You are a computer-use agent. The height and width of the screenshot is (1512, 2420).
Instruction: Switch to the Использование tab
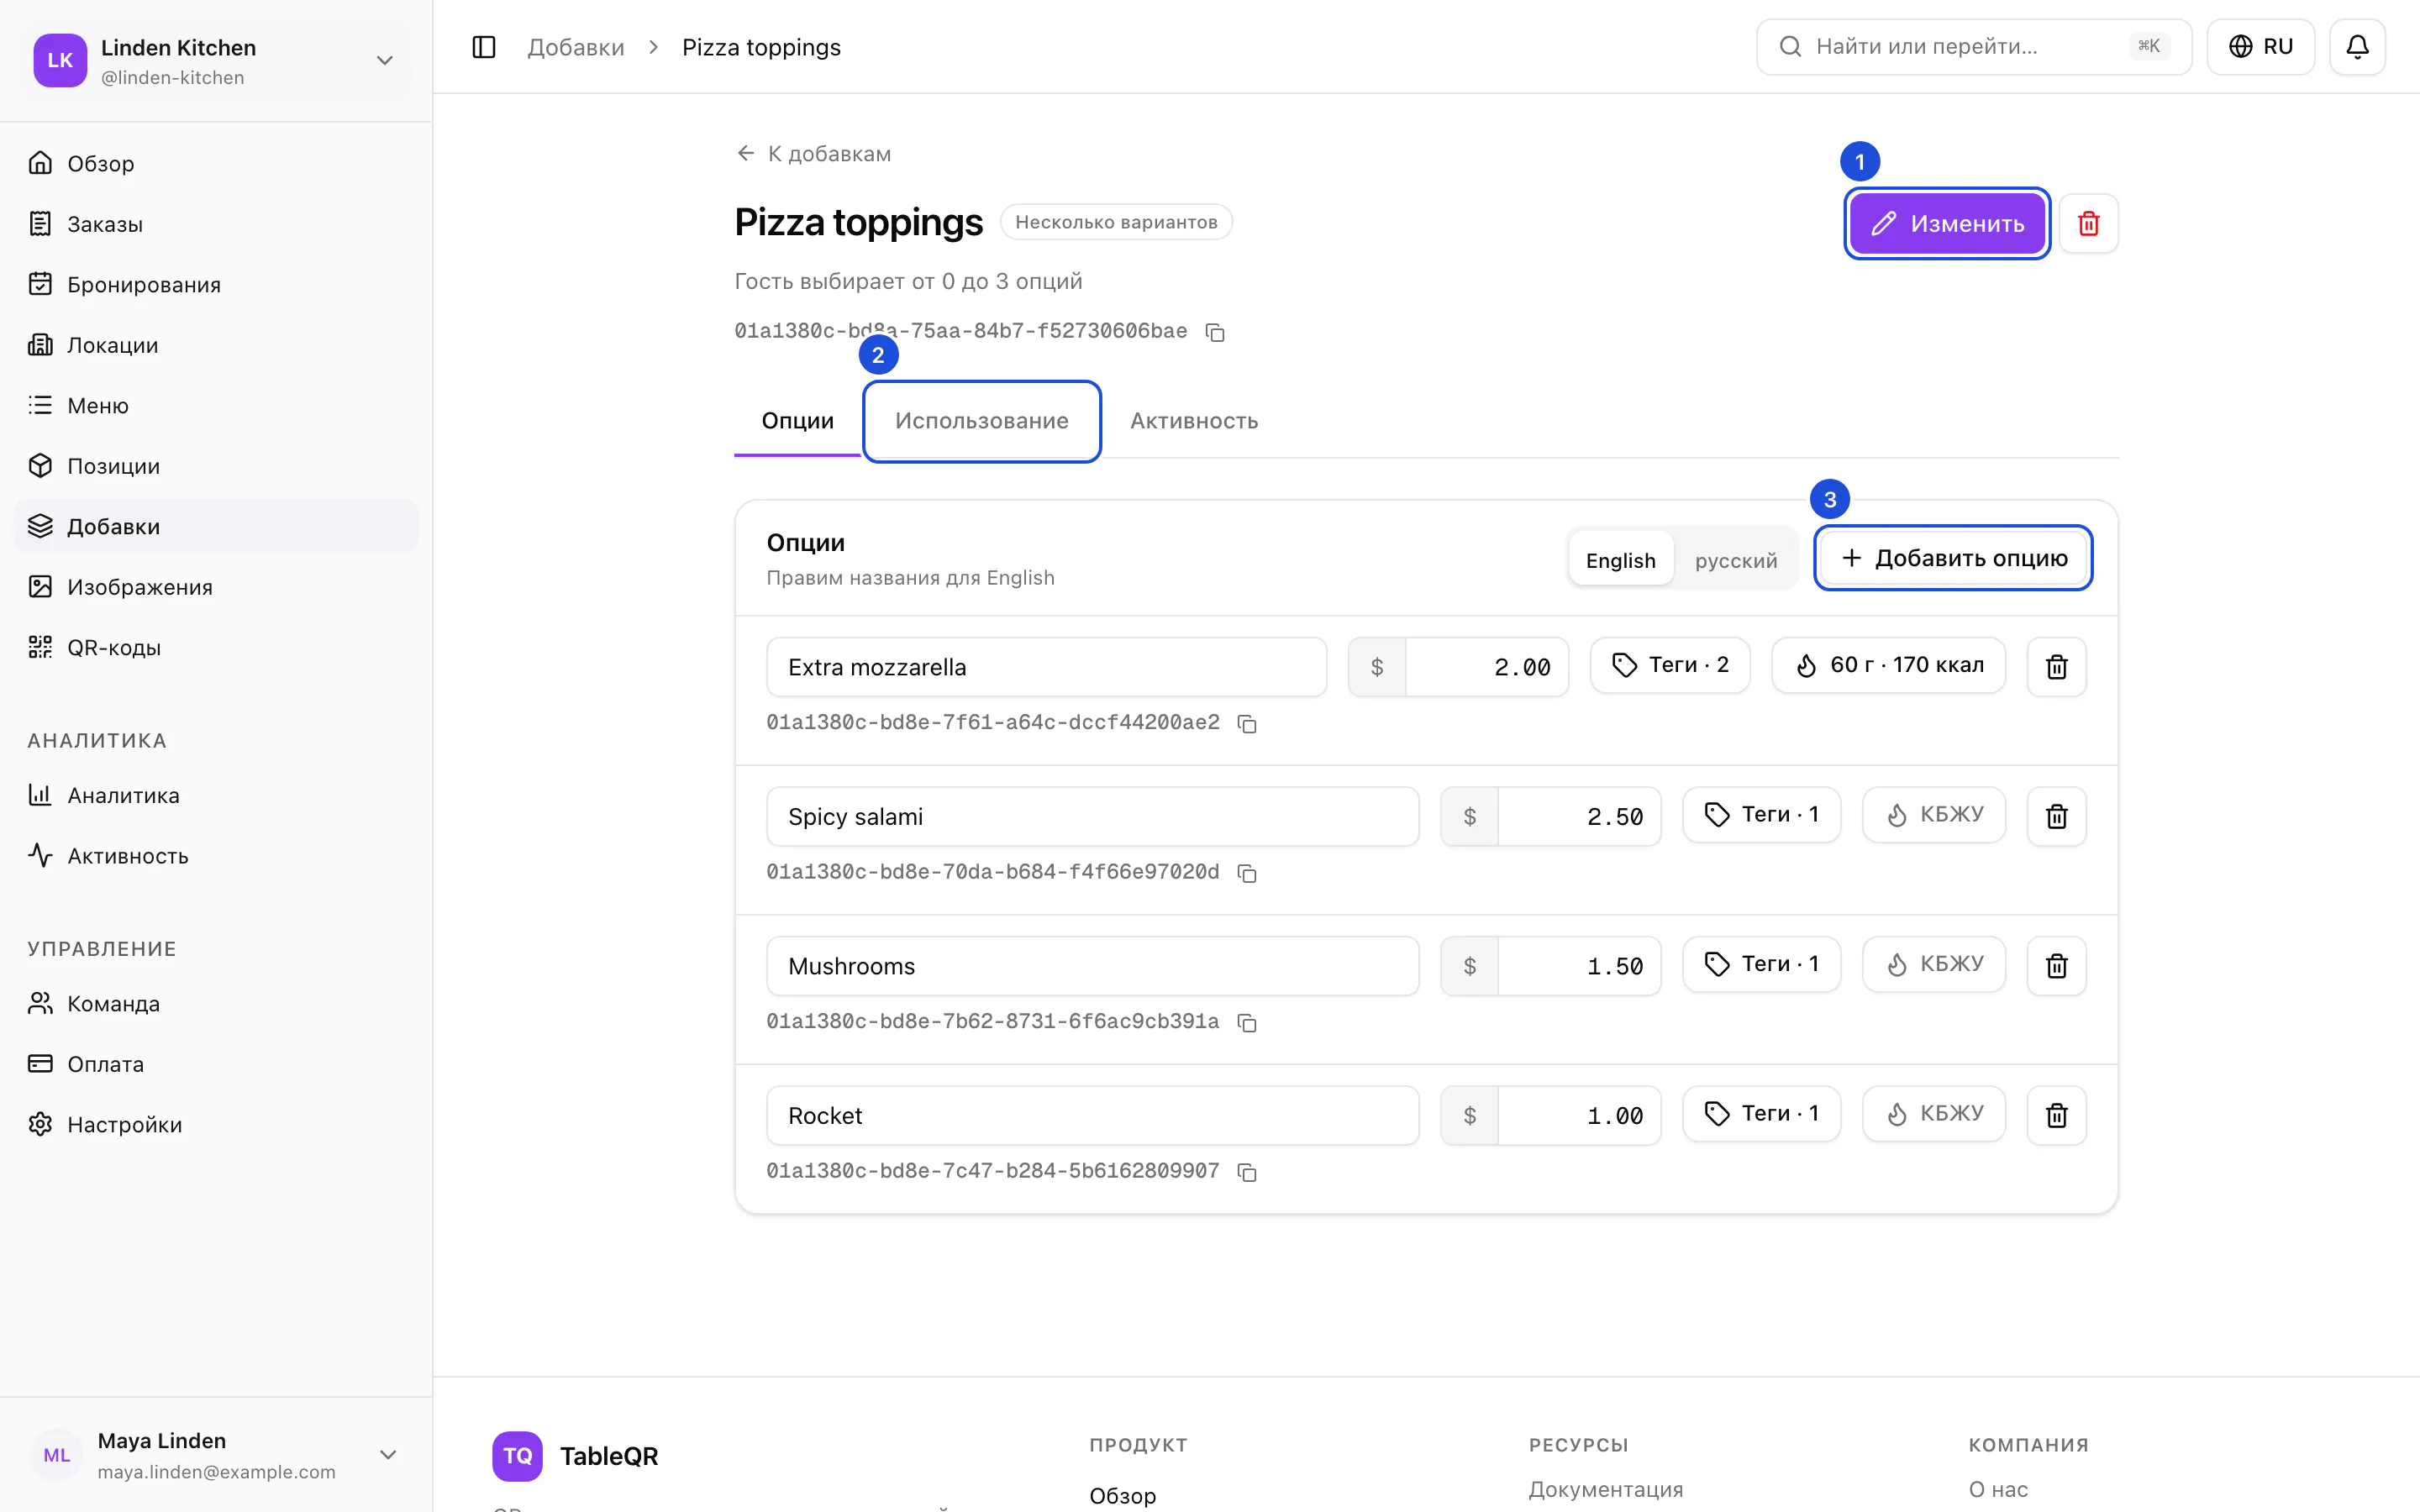pyautogui.click(x=981, y=421)
